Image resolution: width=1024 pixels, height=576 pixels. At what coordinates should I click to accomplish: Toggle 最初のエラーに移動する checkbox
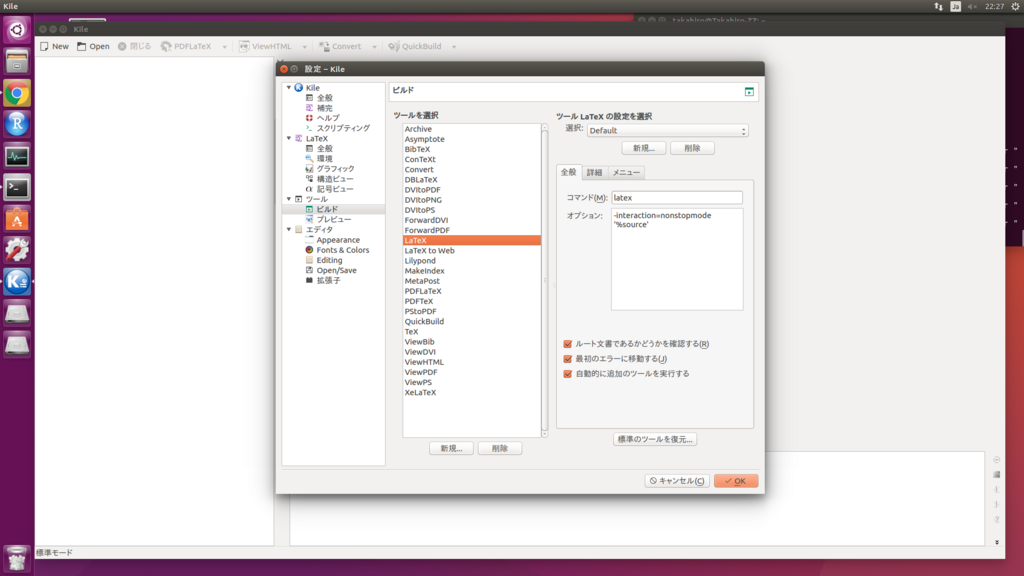point(568,359)
